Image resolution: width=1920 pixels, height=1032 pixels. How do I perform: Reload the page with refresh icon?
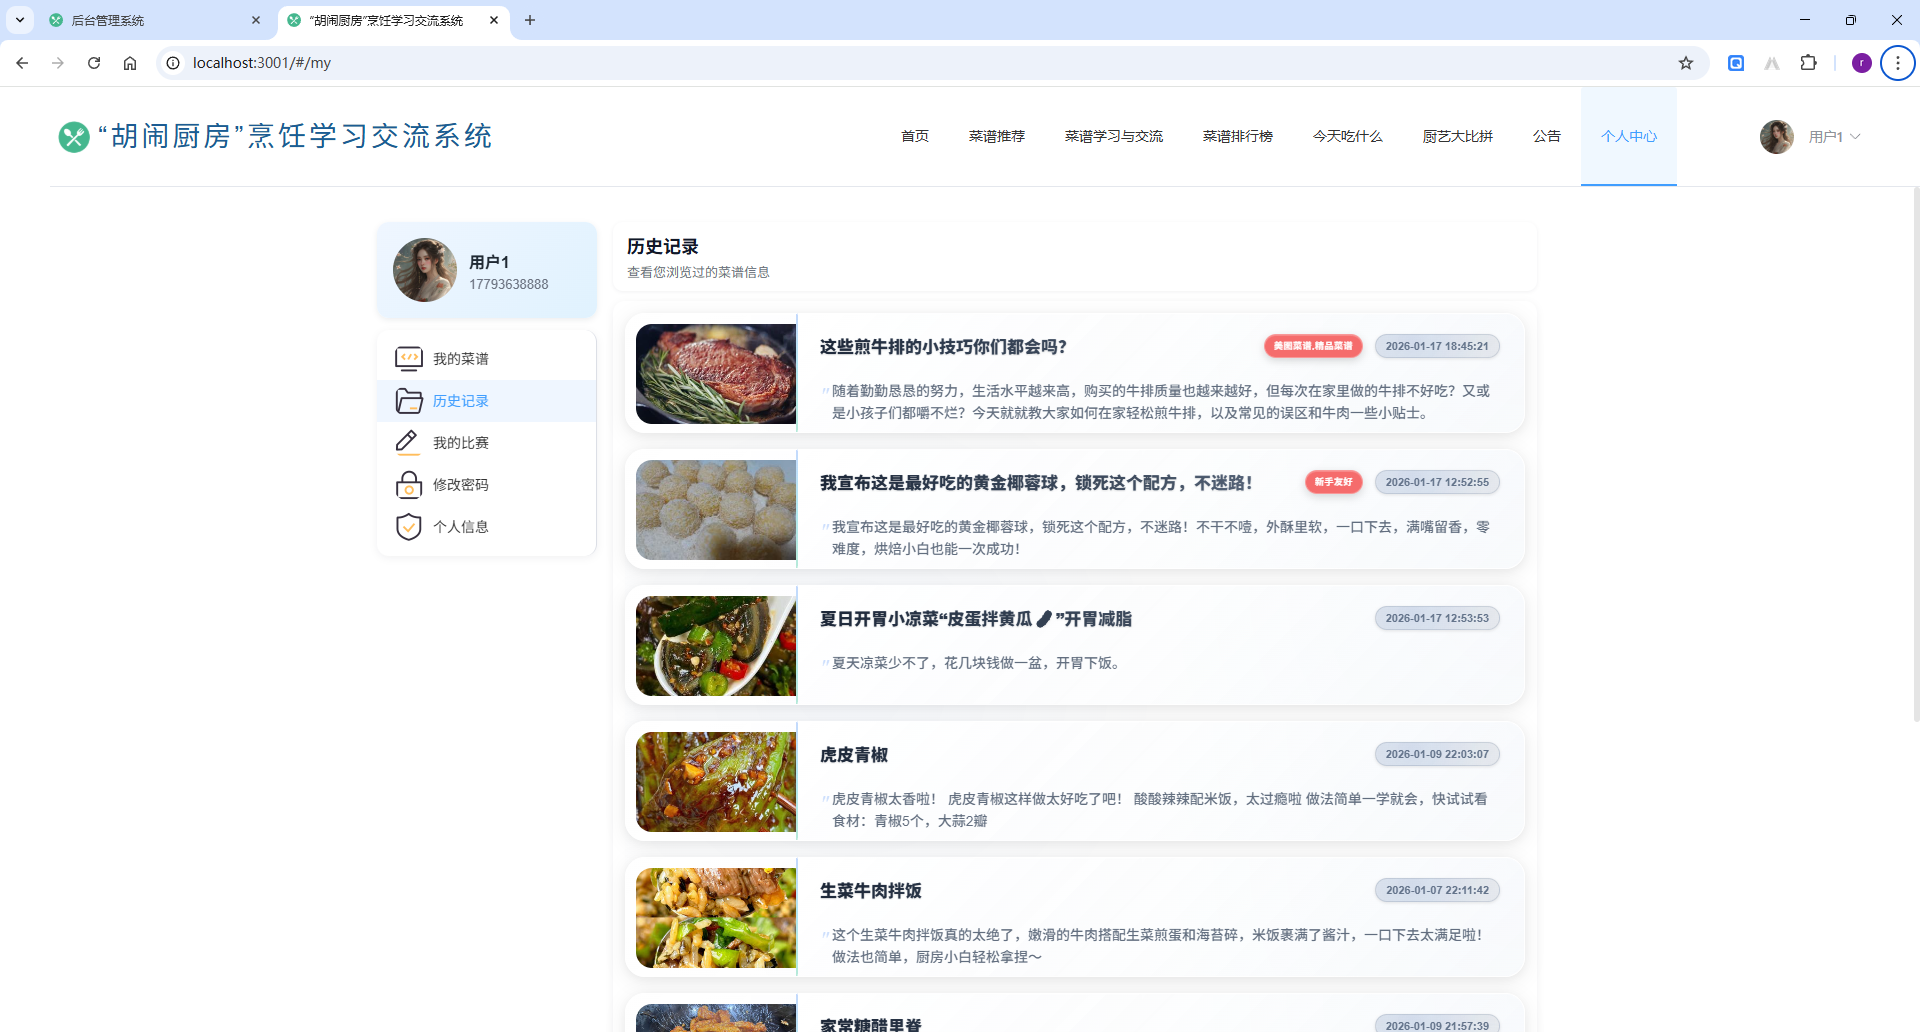tap(94, 63)
